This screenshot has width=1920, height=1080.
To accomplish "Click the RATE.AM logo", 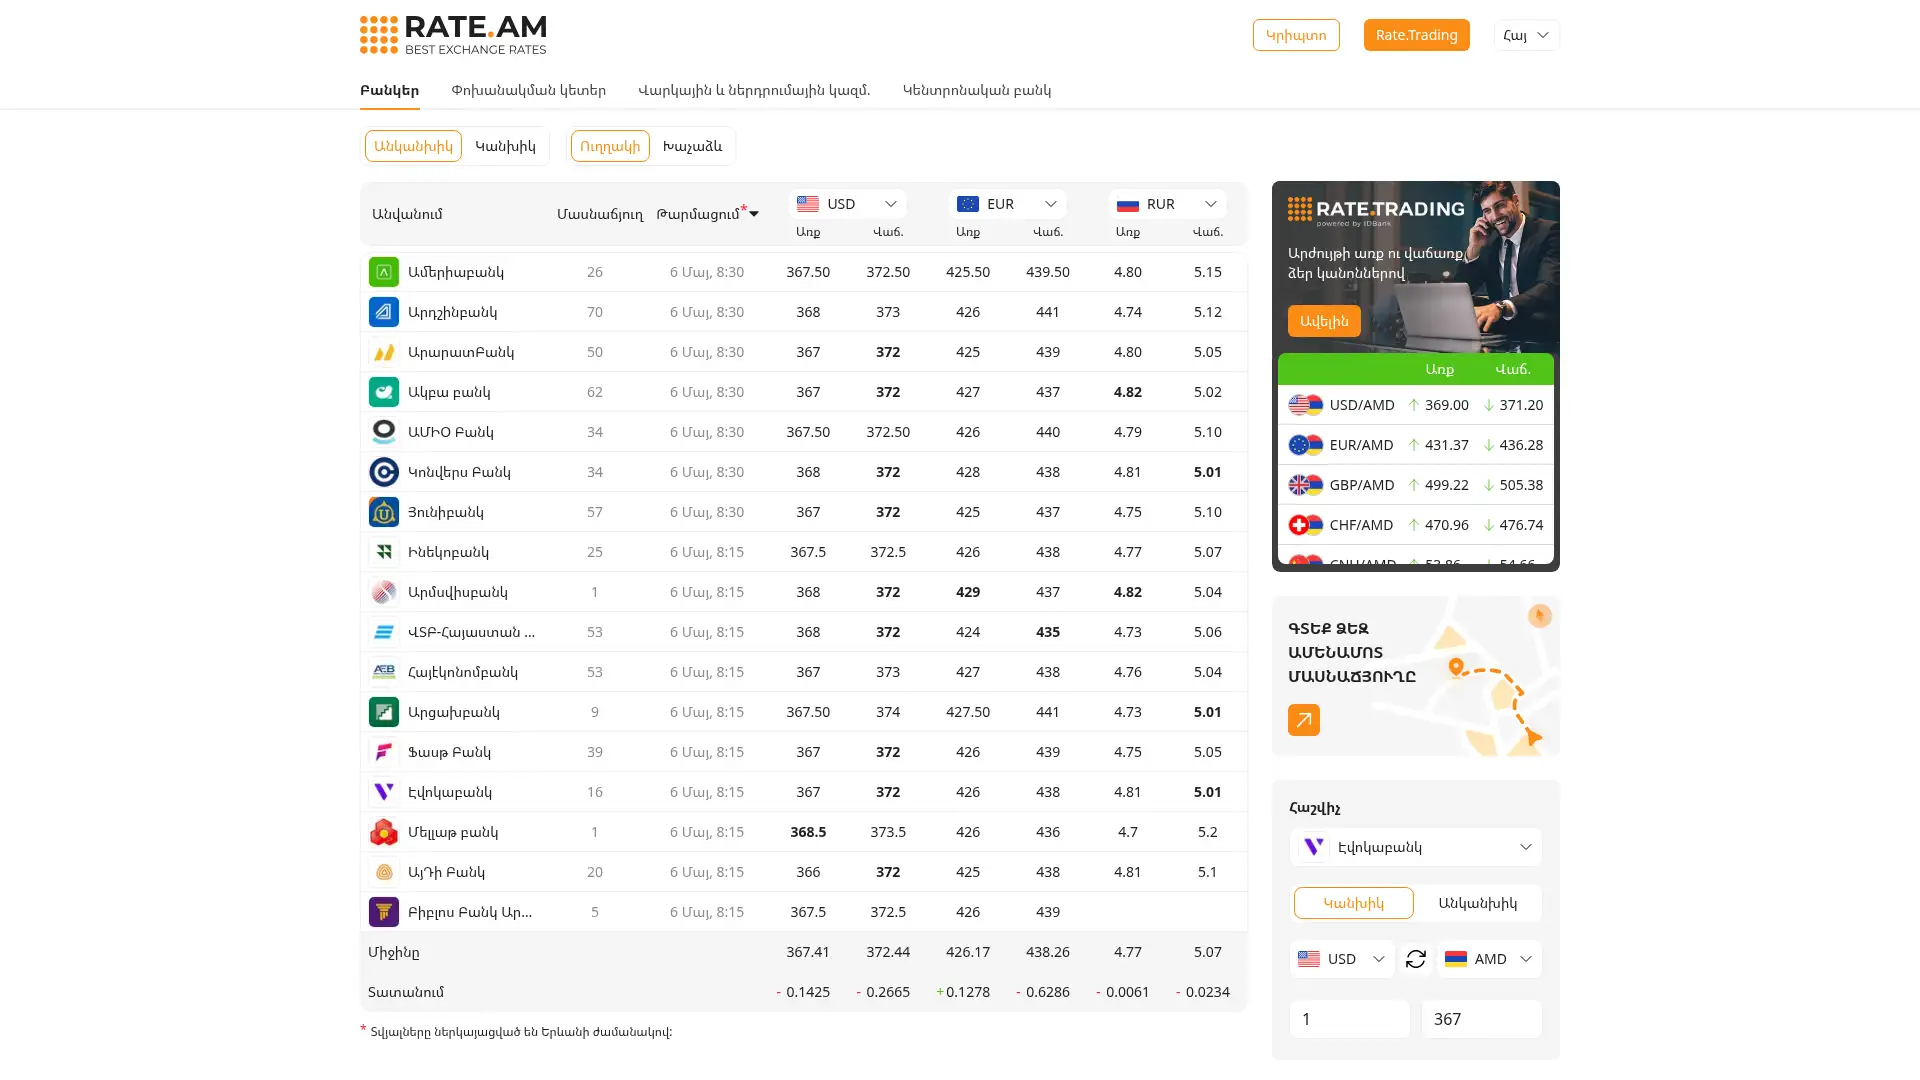I will click(453, 35).
